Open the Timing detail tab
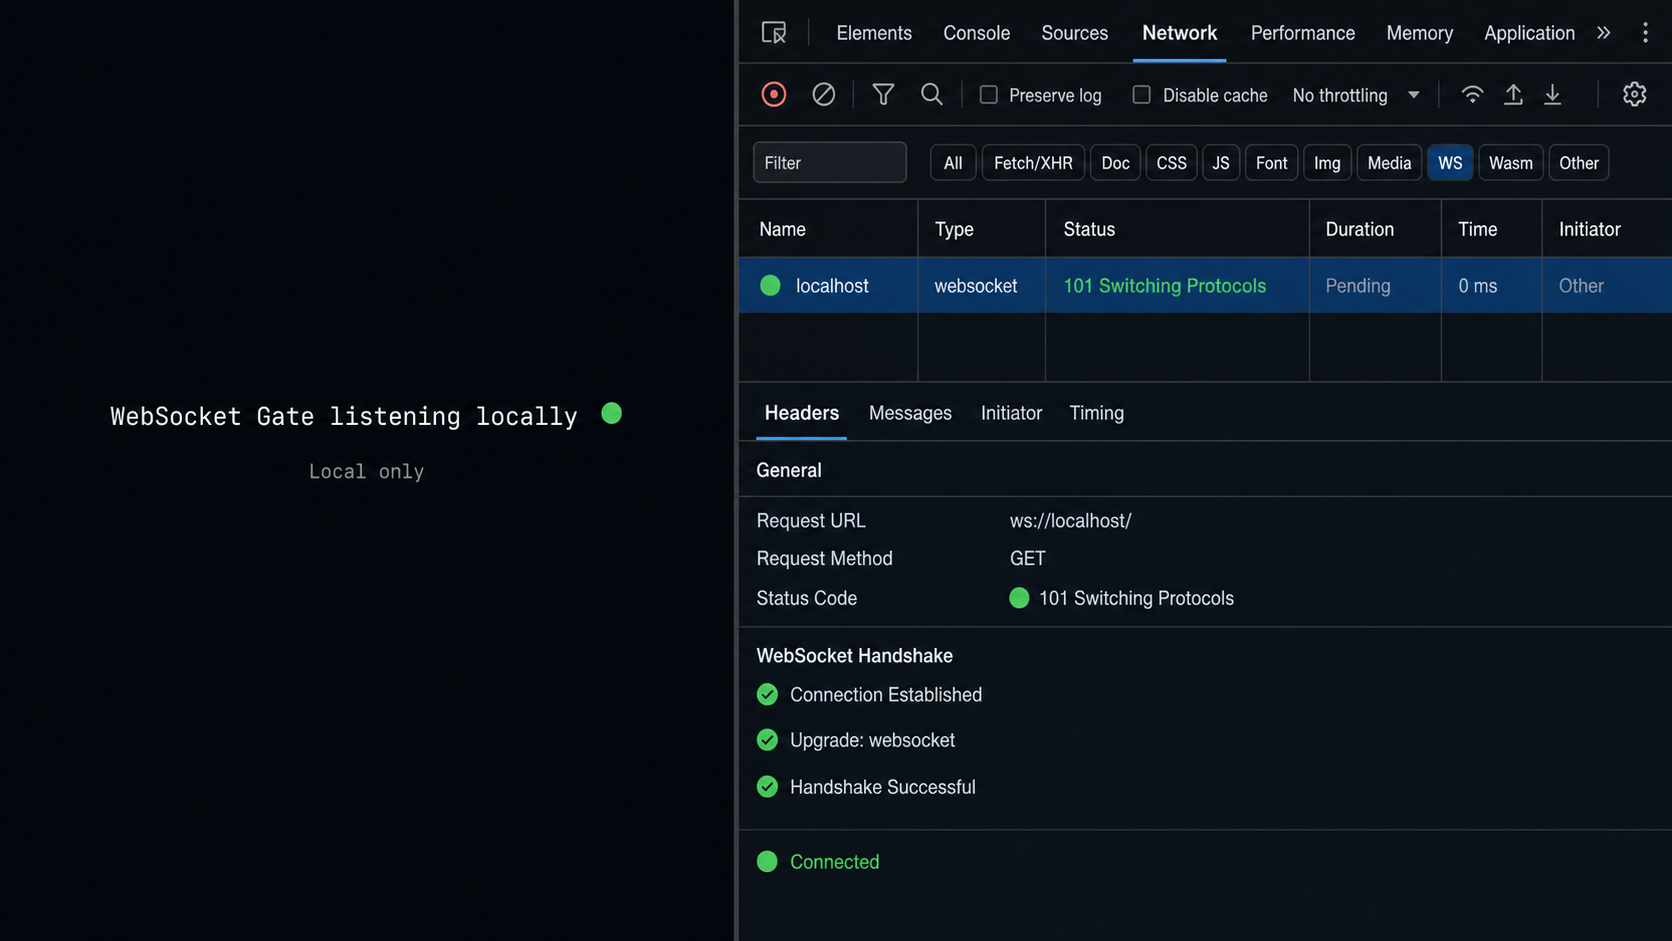The height and width of the screenshot is (941, 1672). (1097, 413)
